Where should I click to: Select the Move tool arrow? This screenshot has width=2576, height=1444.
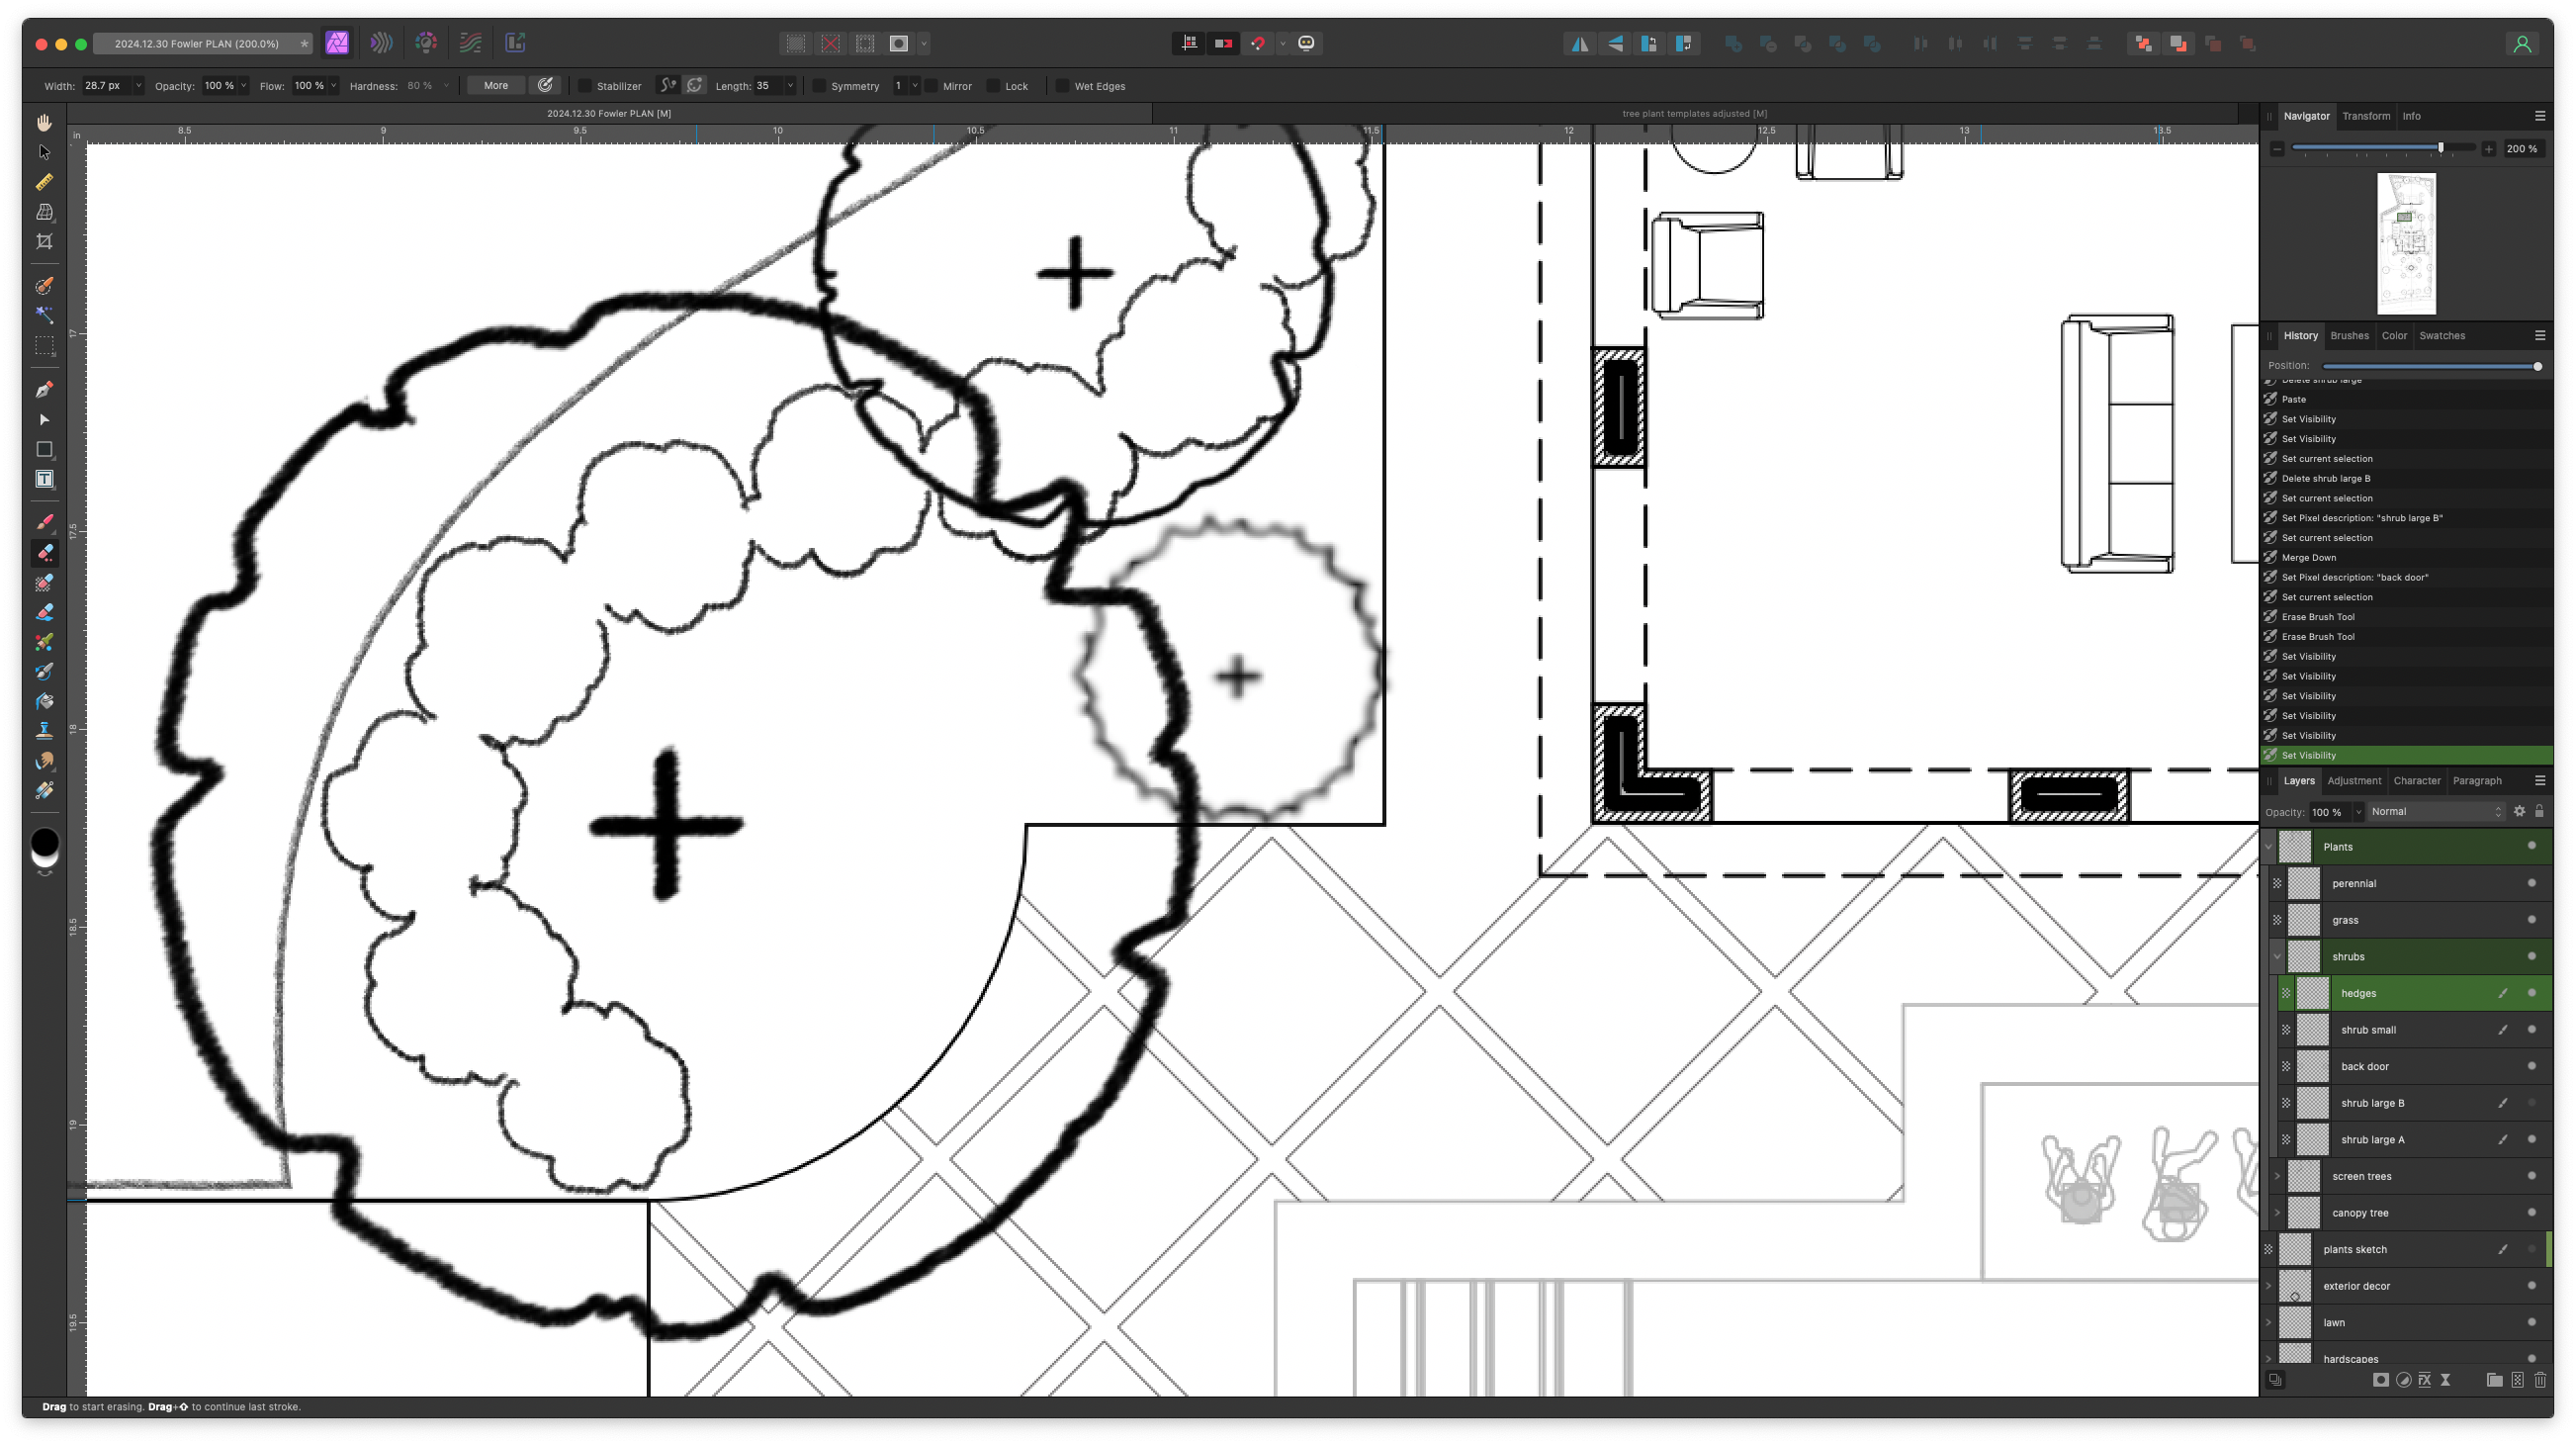pos(44,152)
